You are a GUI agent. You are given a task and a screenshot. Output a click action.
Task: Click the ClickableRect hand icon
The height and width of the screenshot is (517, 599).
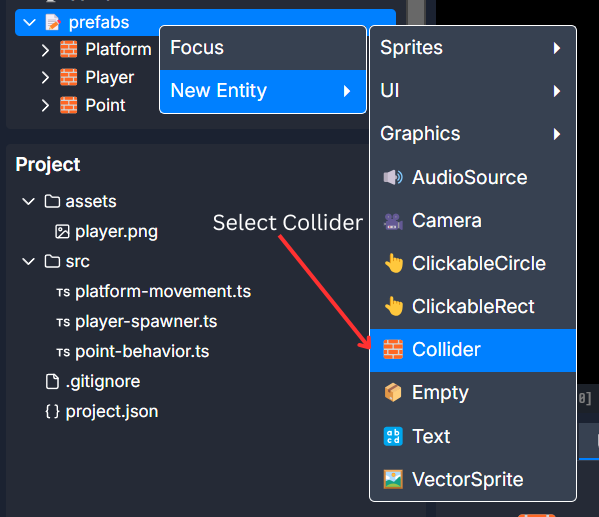[x=393, y=306]
